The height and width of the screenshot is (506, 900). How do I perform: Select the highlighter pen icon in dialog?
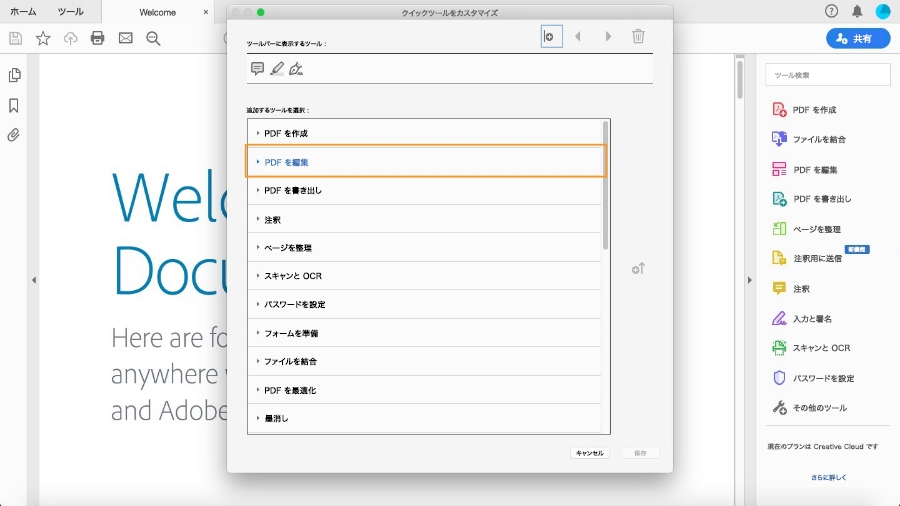[277, 69]
